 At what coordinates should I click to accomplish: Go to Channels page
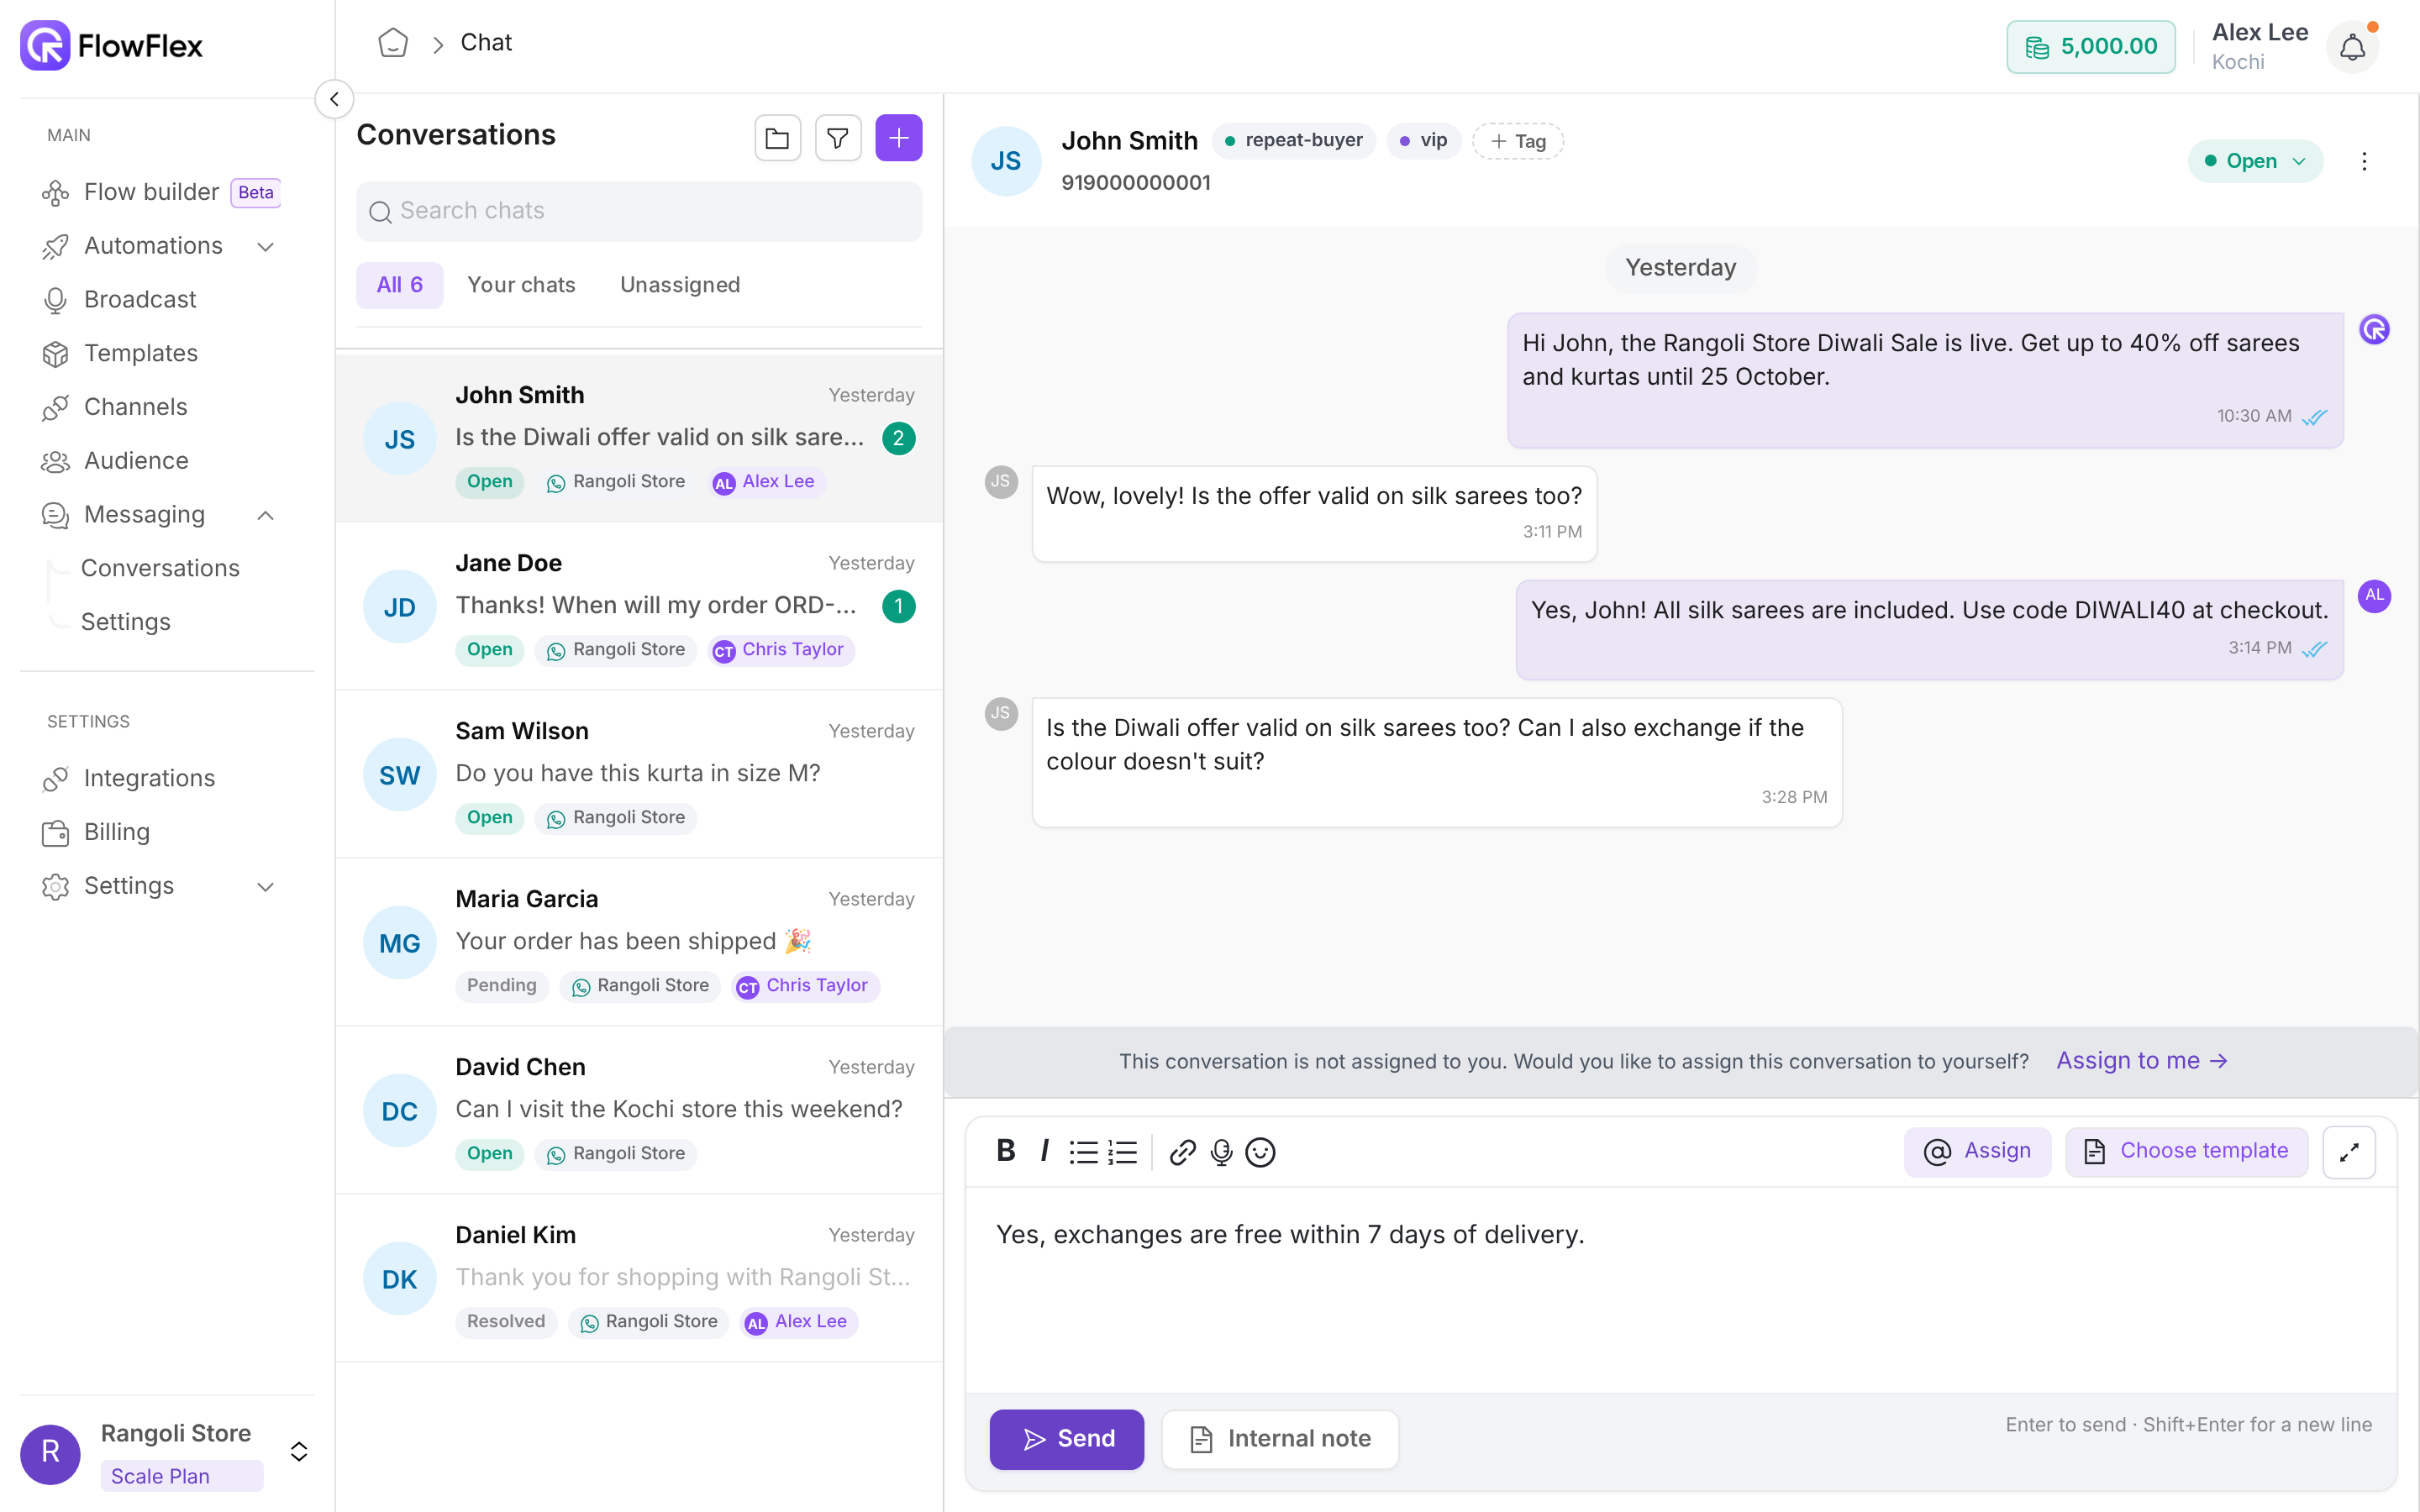136,407
